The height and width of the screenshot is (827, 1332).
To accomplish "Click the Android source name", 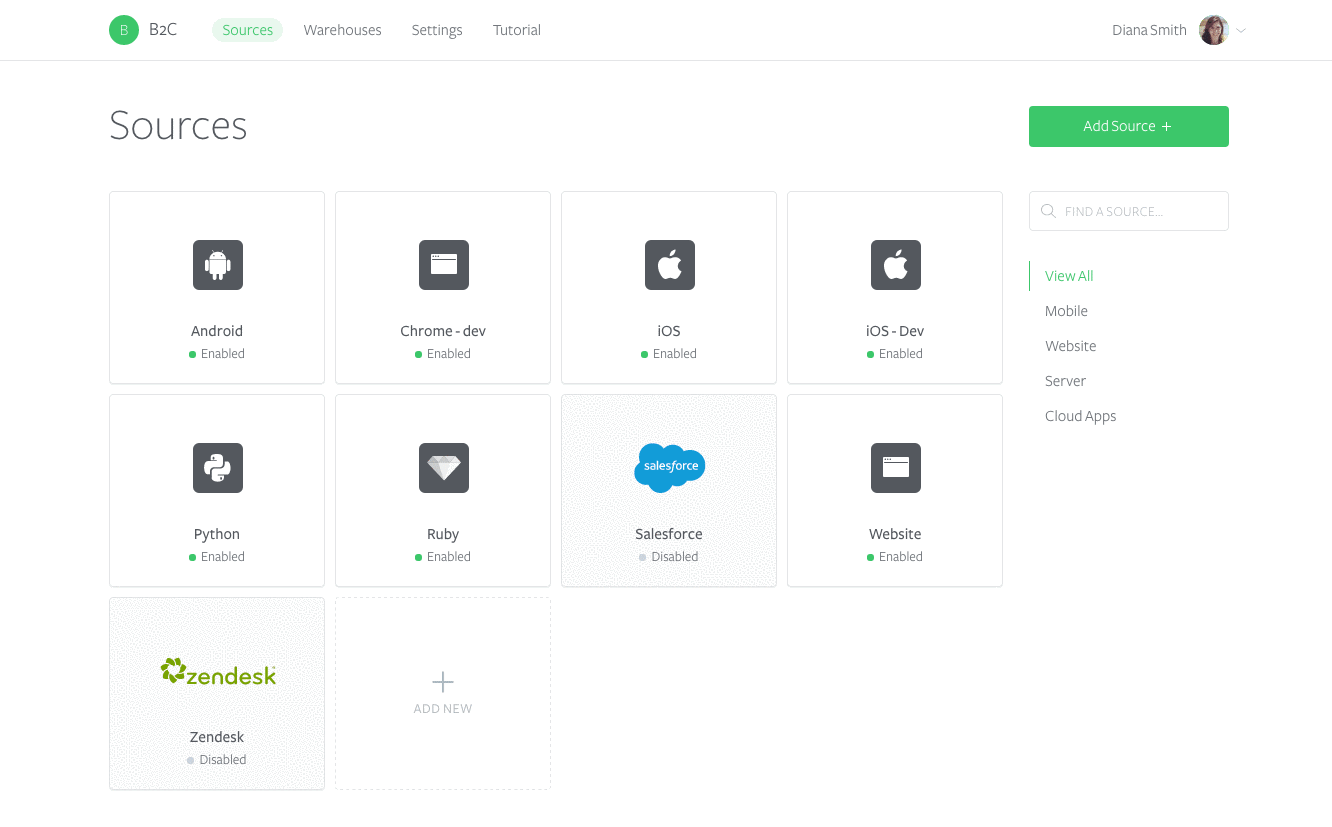I will pos(217,331).
